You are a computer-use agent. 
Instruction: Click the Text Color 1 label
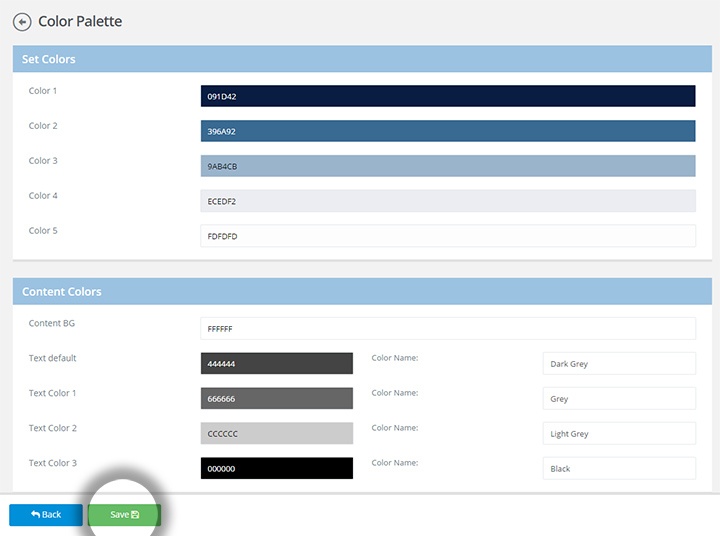(52, 393)
